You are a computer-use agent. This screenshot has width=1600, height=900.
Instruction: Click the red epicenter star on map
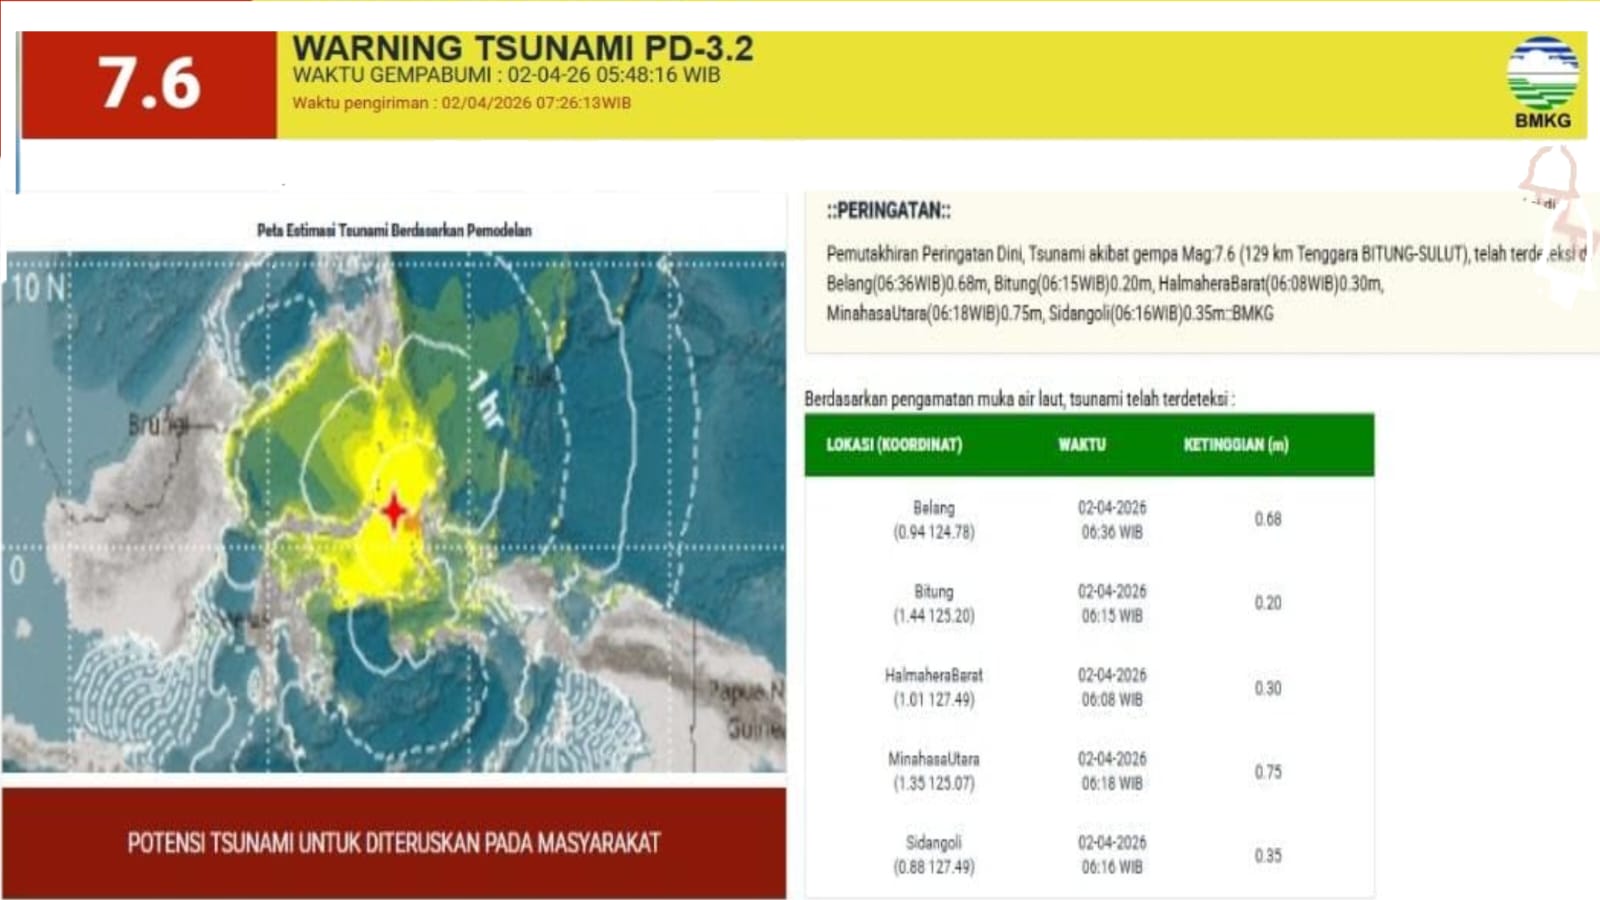click(395, 511)
